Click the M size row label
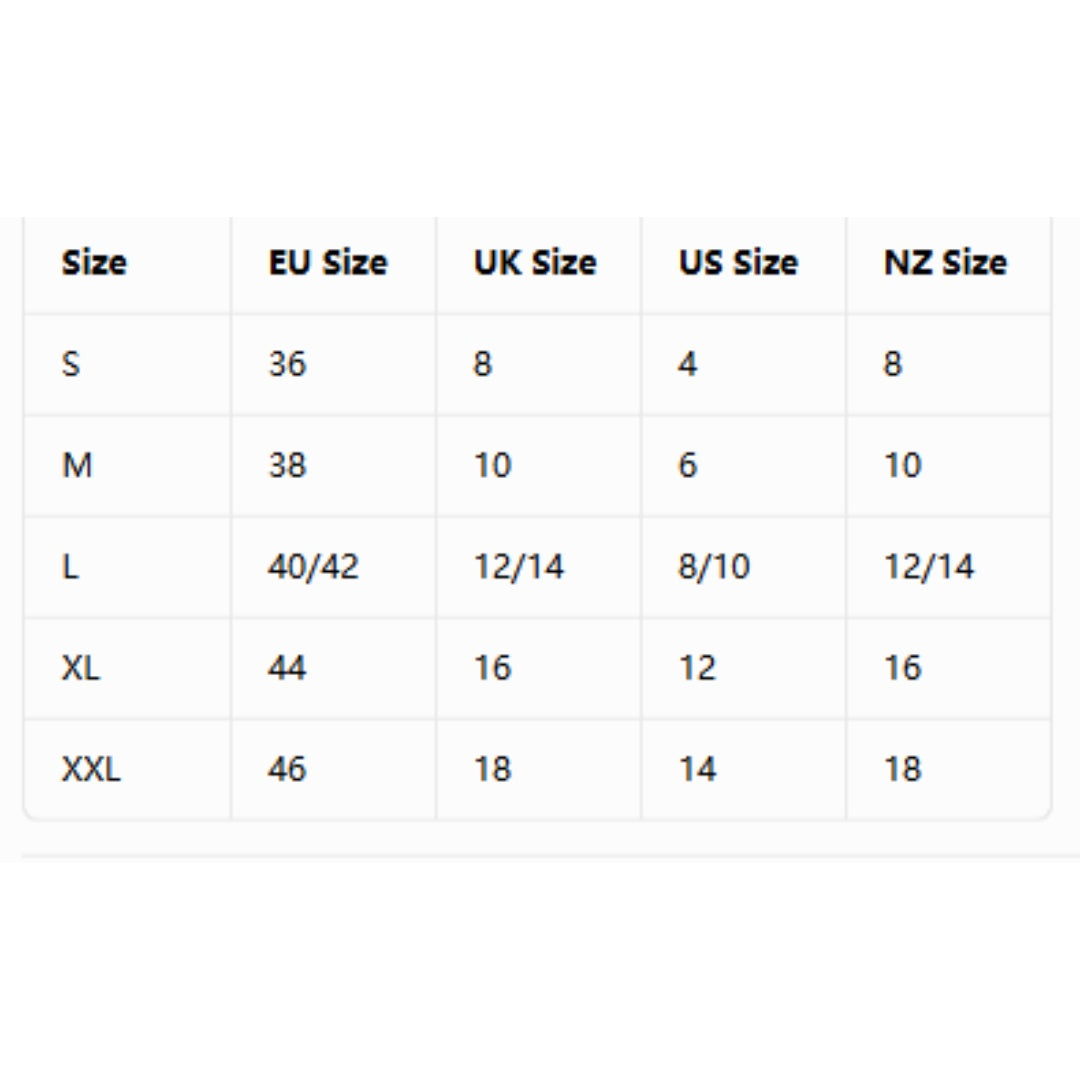This screenshot has height=1080, width=1080. (77, 465)
